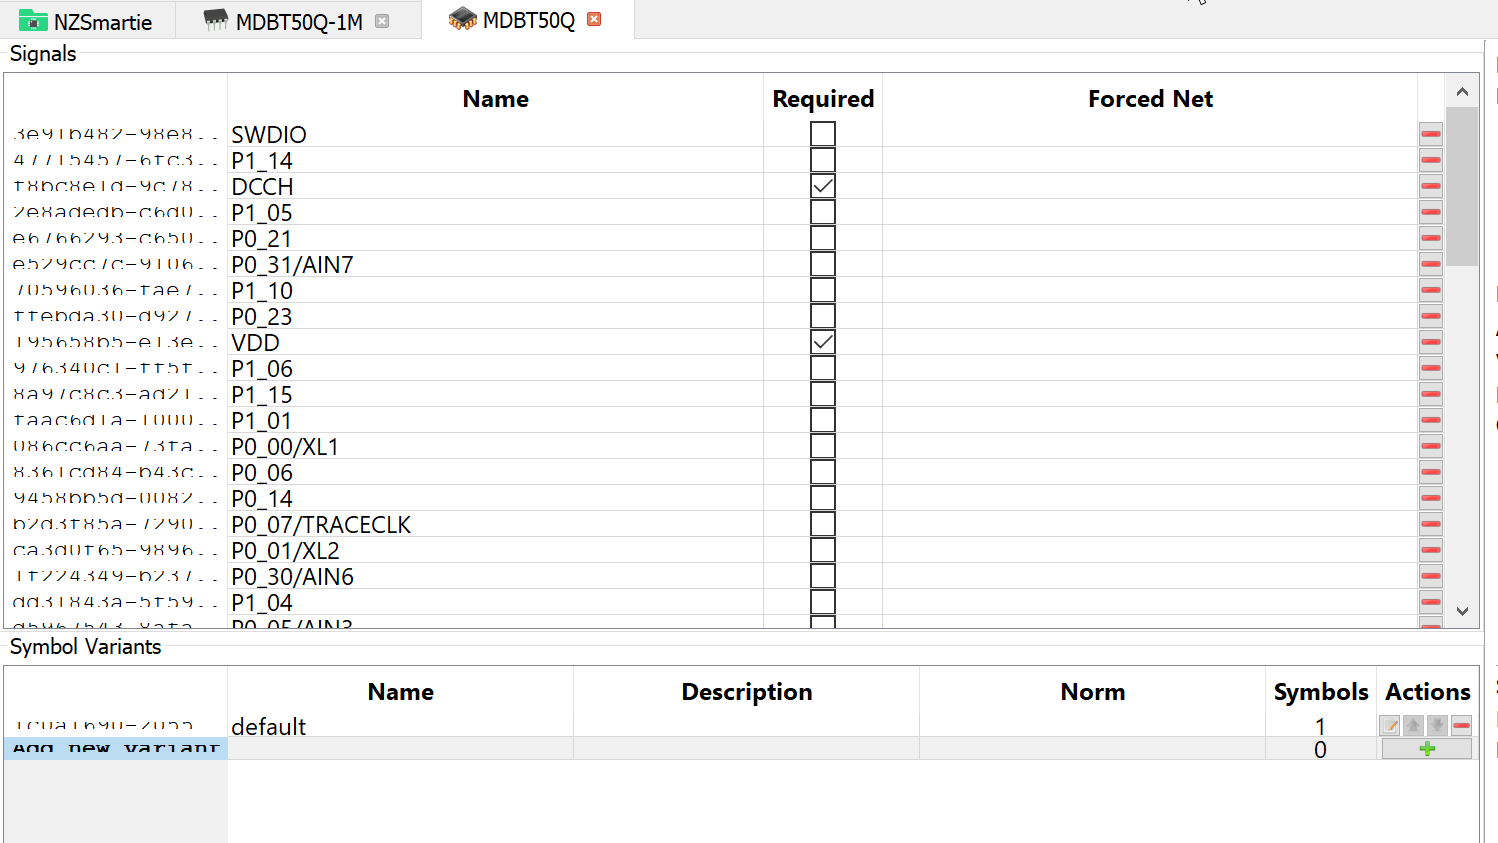This screenshot has height=843, width=1498.
Task: Uncheck Required for the DCCH signal
Action: [x=822, y=185]
